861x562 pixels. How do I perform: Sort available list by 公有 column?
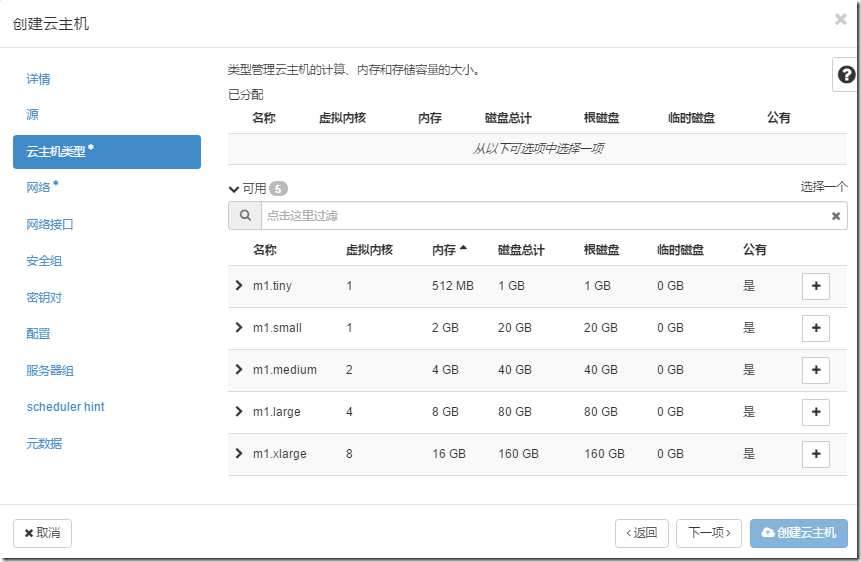(754, 250)
